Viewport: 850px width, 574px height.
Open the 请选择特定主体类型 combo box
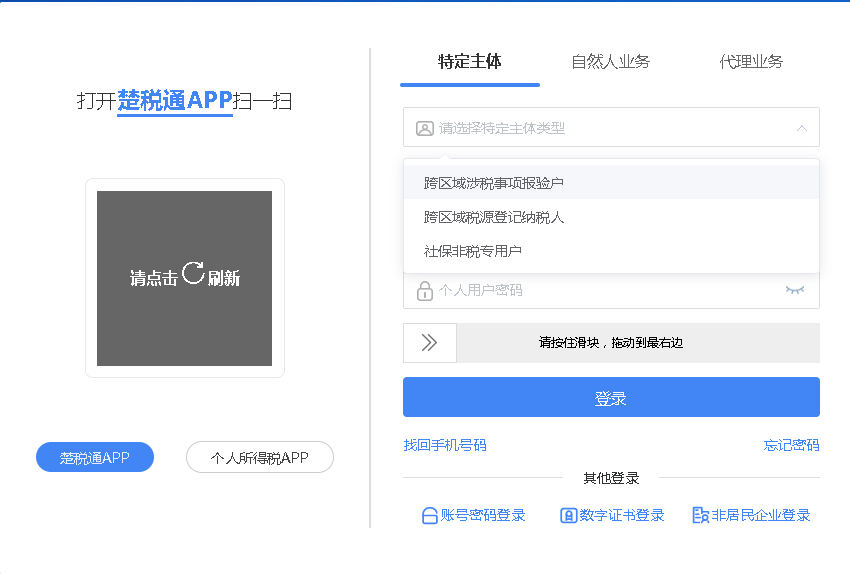click(x=611, y=127)
